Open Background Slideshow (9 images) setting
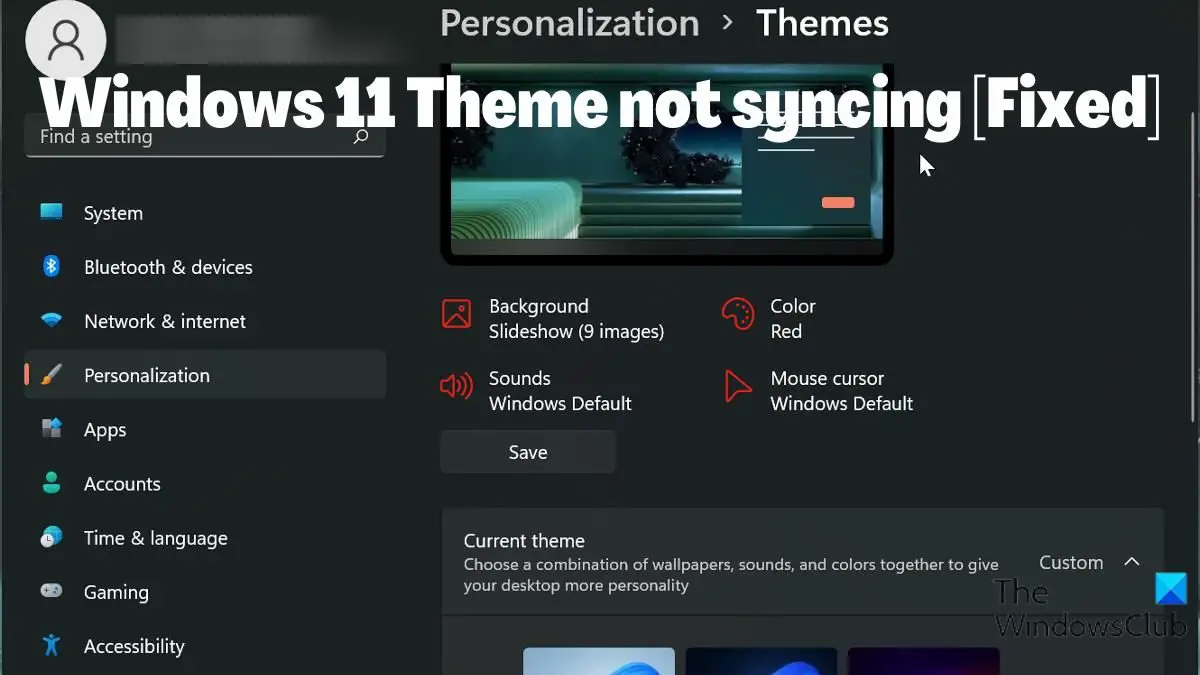The width and height of the screenshot is (1200, 675). tap(553, 318)
